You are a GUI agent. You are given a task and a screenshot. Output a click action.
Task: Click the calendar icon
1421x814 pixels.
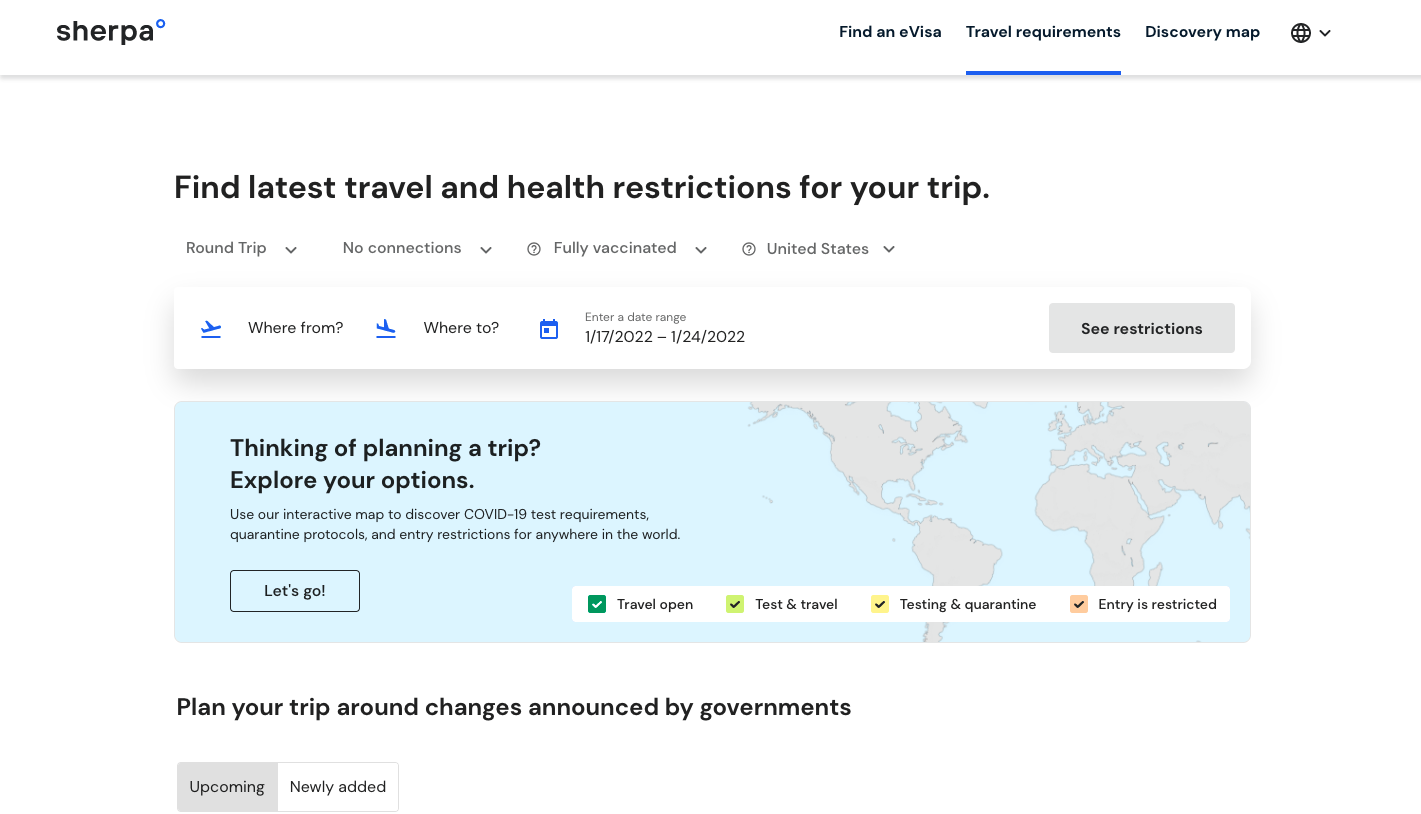coord(549,329)
